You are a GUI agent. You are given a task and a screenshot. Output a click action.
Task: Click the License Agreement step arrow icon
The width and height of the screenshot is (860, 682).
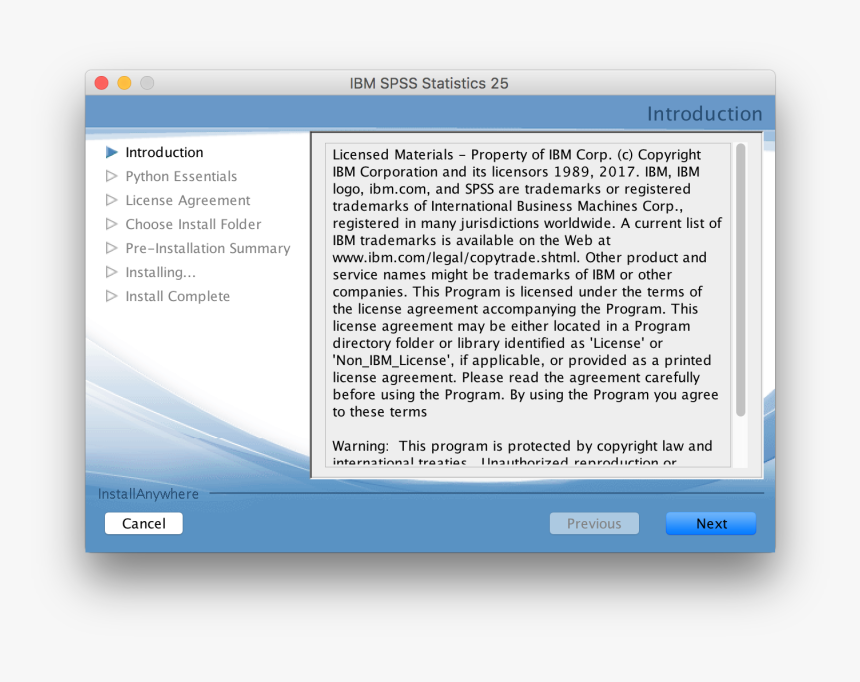point(112,200)
